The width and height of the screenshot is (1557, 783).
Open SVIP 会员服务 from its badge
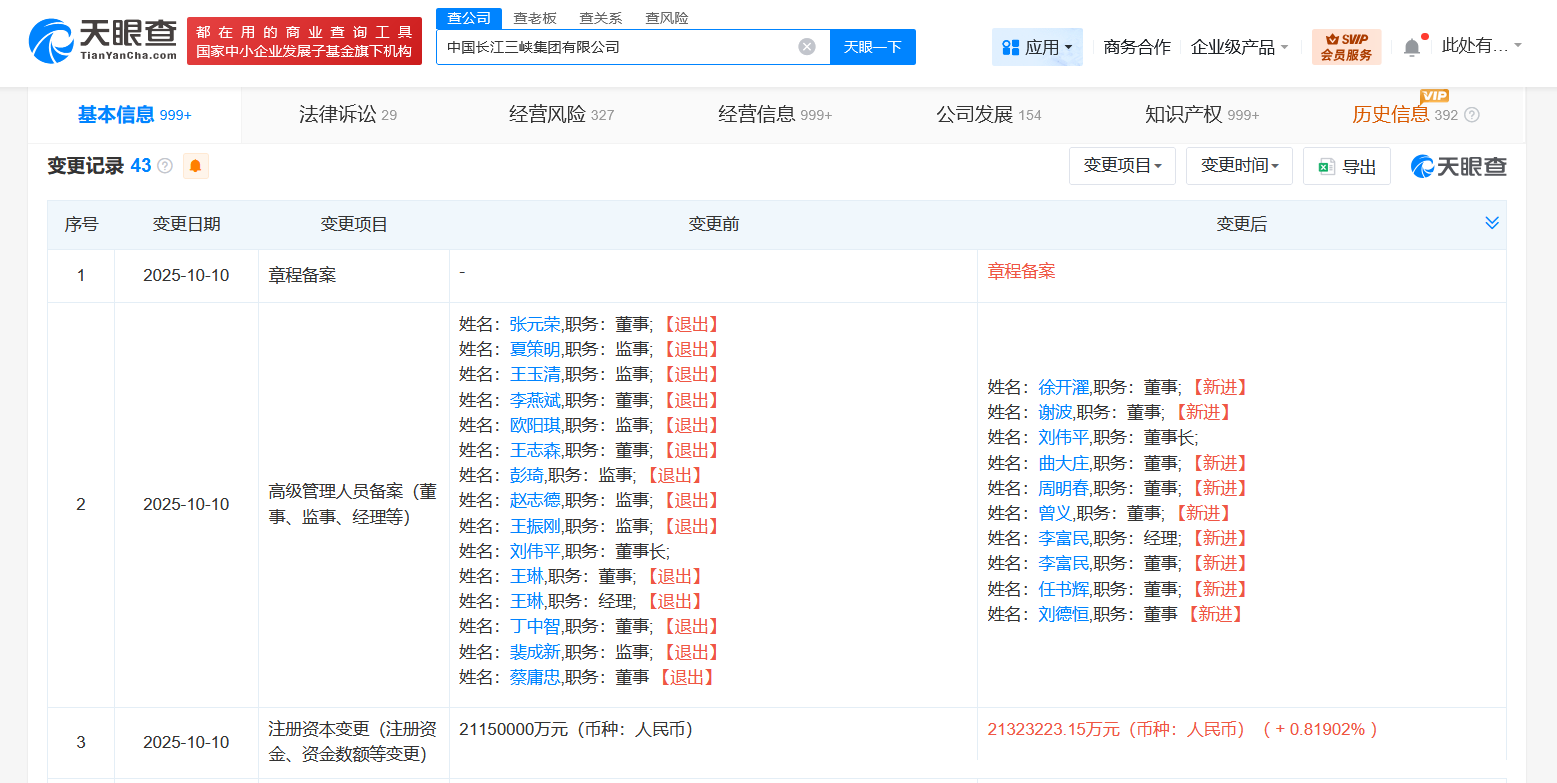click(1345, 46)
